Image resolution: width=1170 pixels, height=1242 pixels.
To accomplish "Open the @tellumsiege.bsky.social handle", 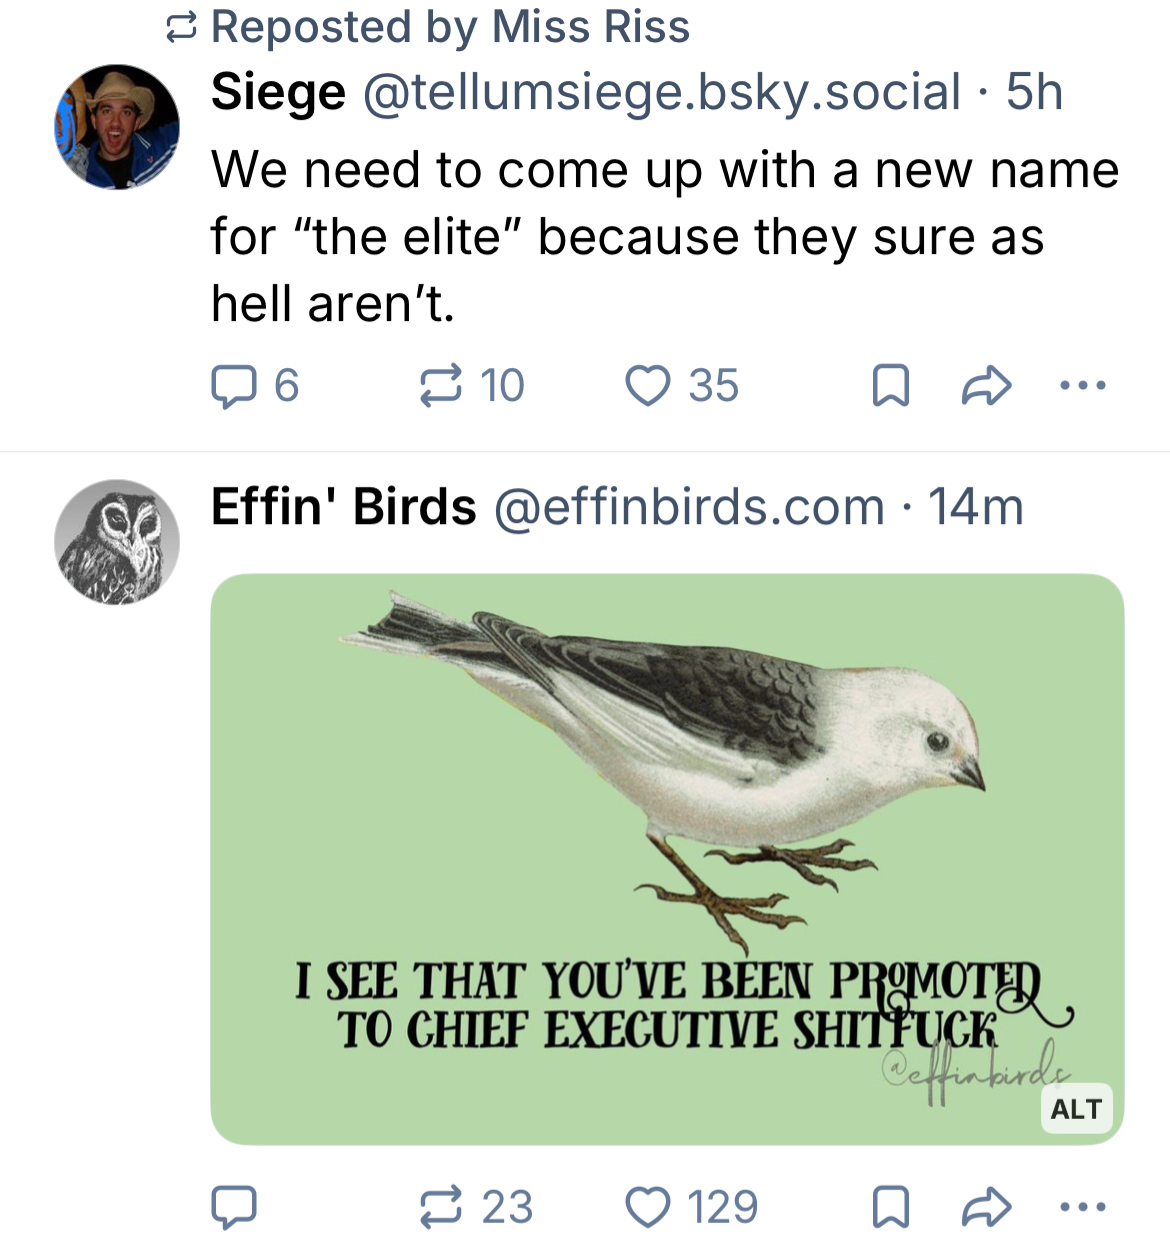I will point(661,92).
